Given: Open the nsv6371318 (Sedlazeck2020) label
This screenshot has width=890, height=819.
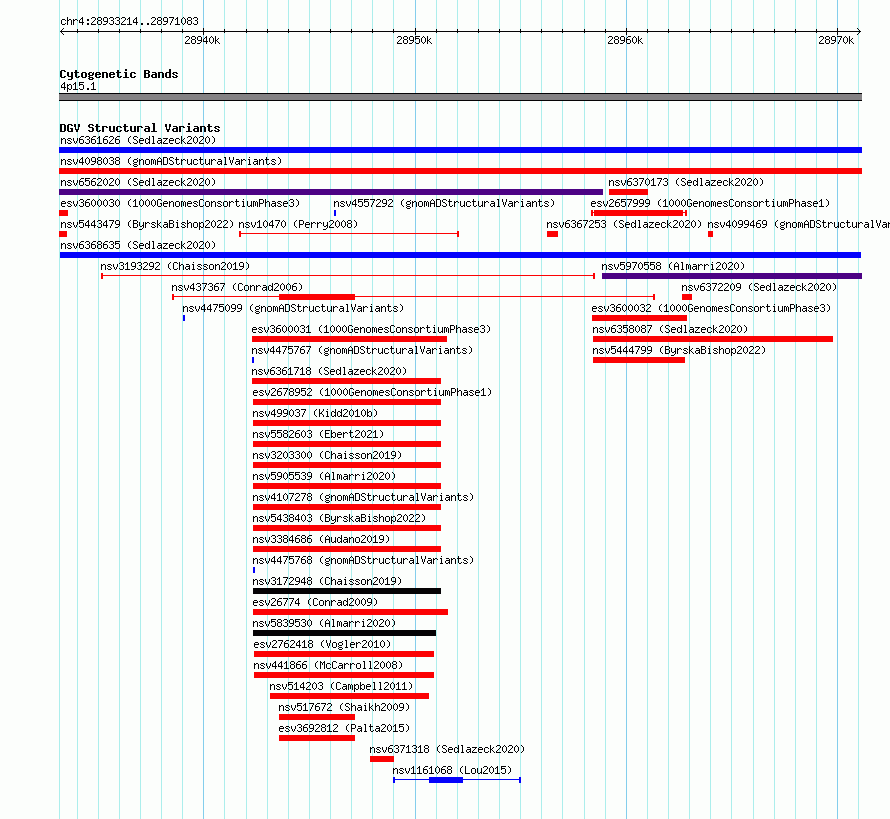Looking at the screenshot, I should (x=447, y=749).
